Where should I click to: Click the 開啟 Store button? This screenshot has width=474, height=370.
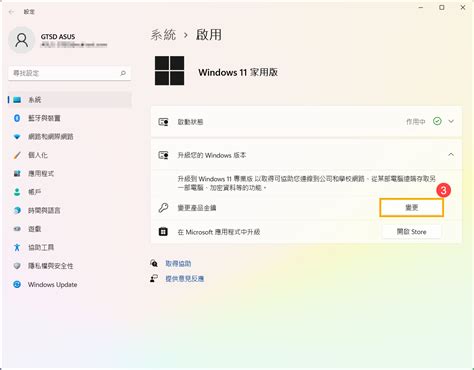click(x=411, y=232)
